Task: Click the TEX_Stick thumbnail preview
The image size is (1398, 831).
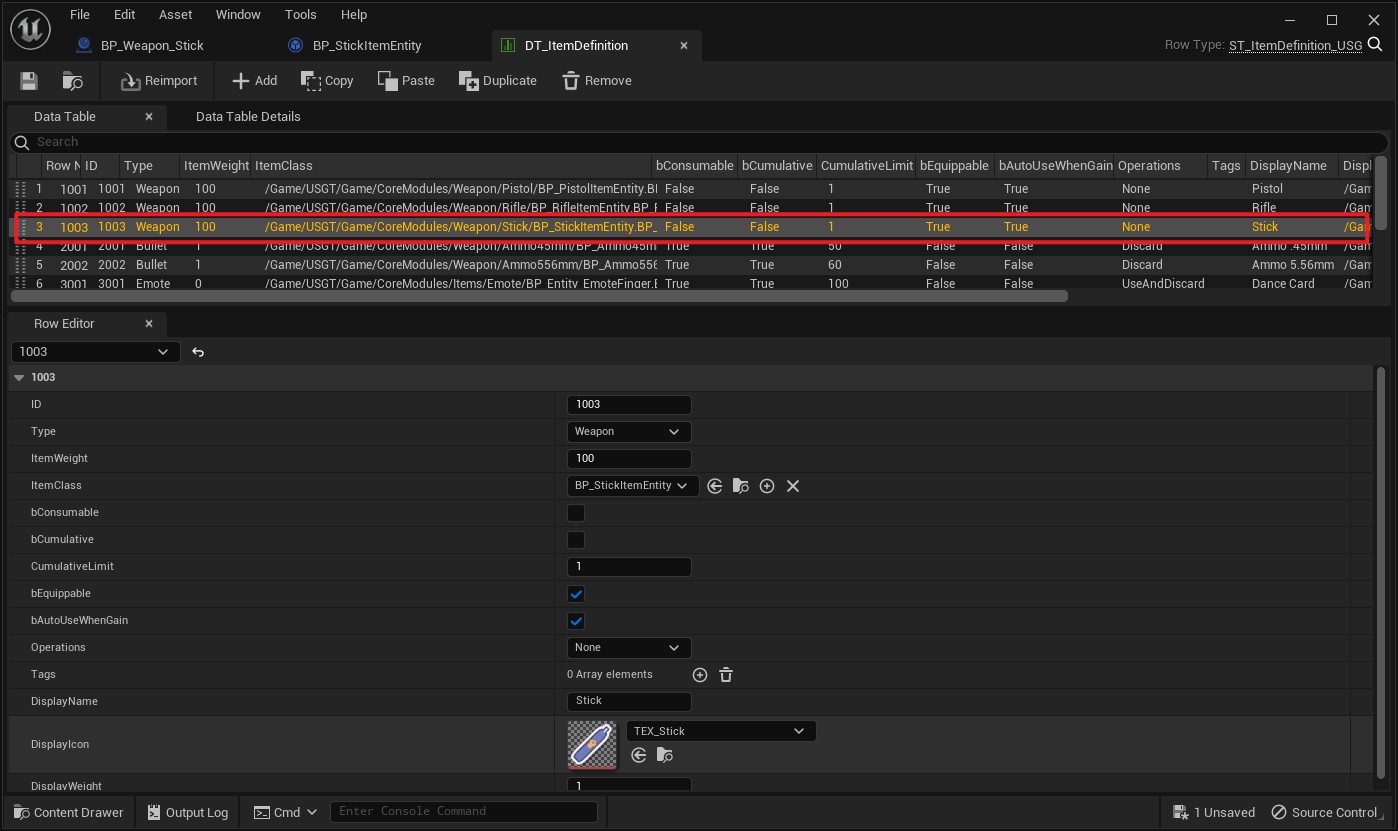Action: click(592, 745)
